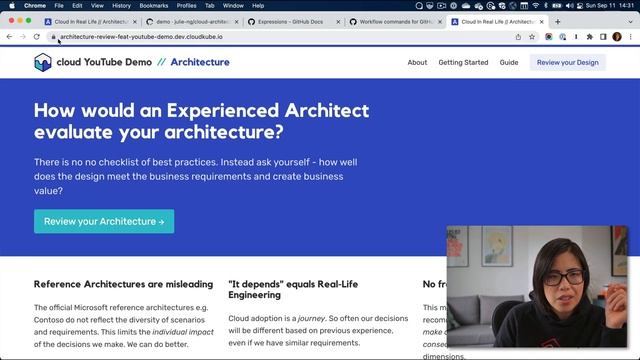Click Review your Design button
The height and width of the screenshot is (360, 640).
tap(568, 62)
